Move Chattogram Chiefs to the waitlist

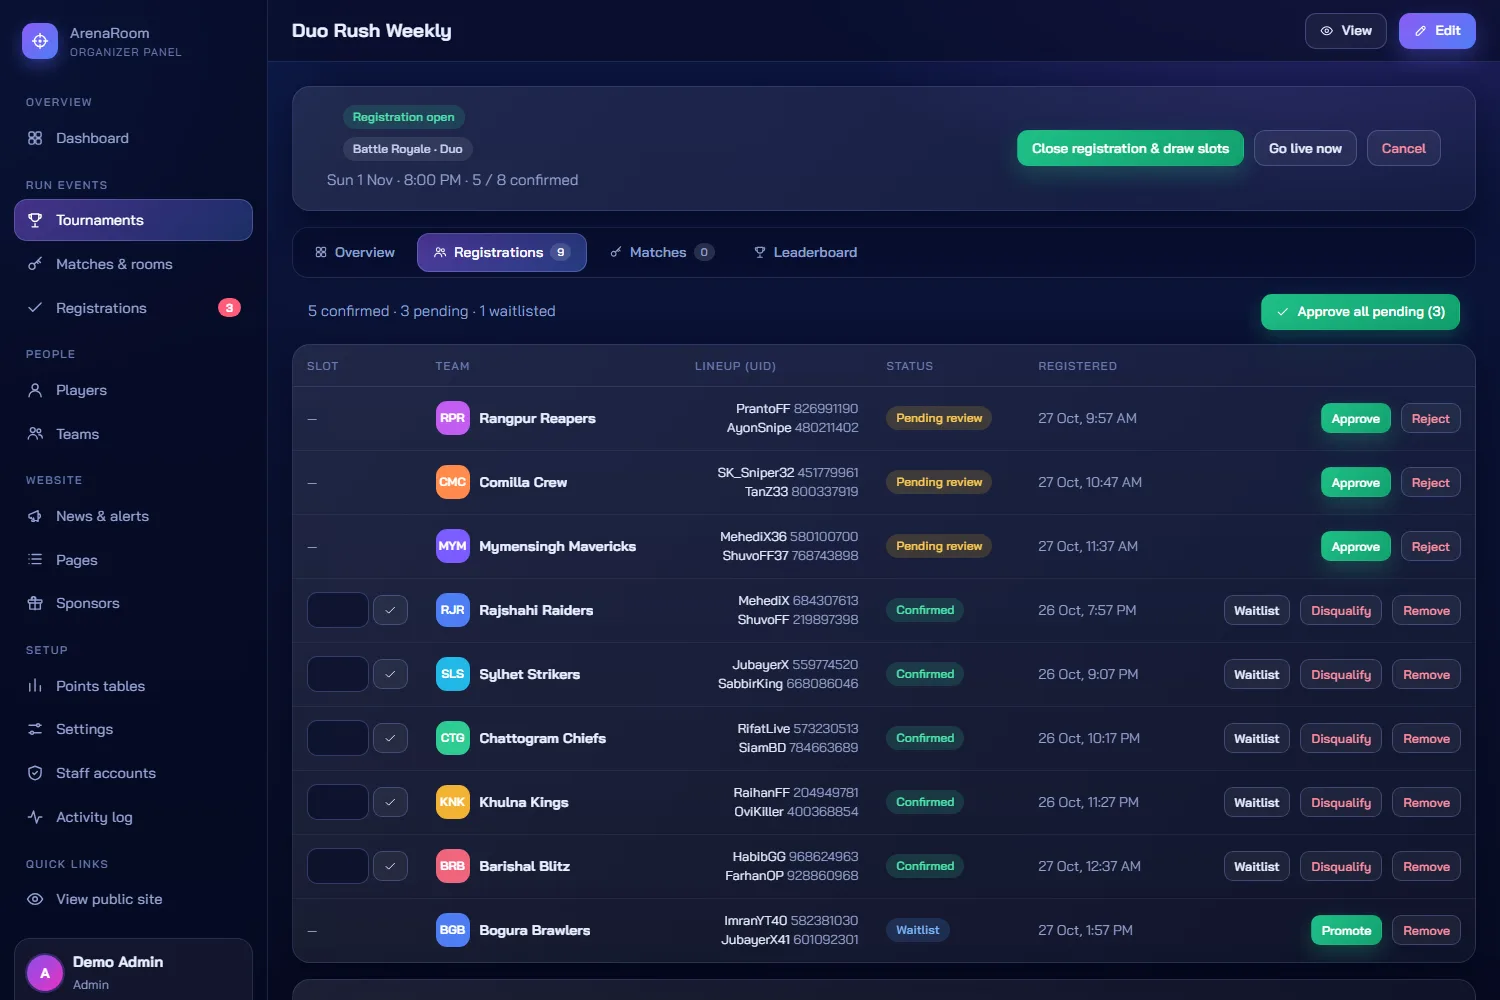(1256, 739)
